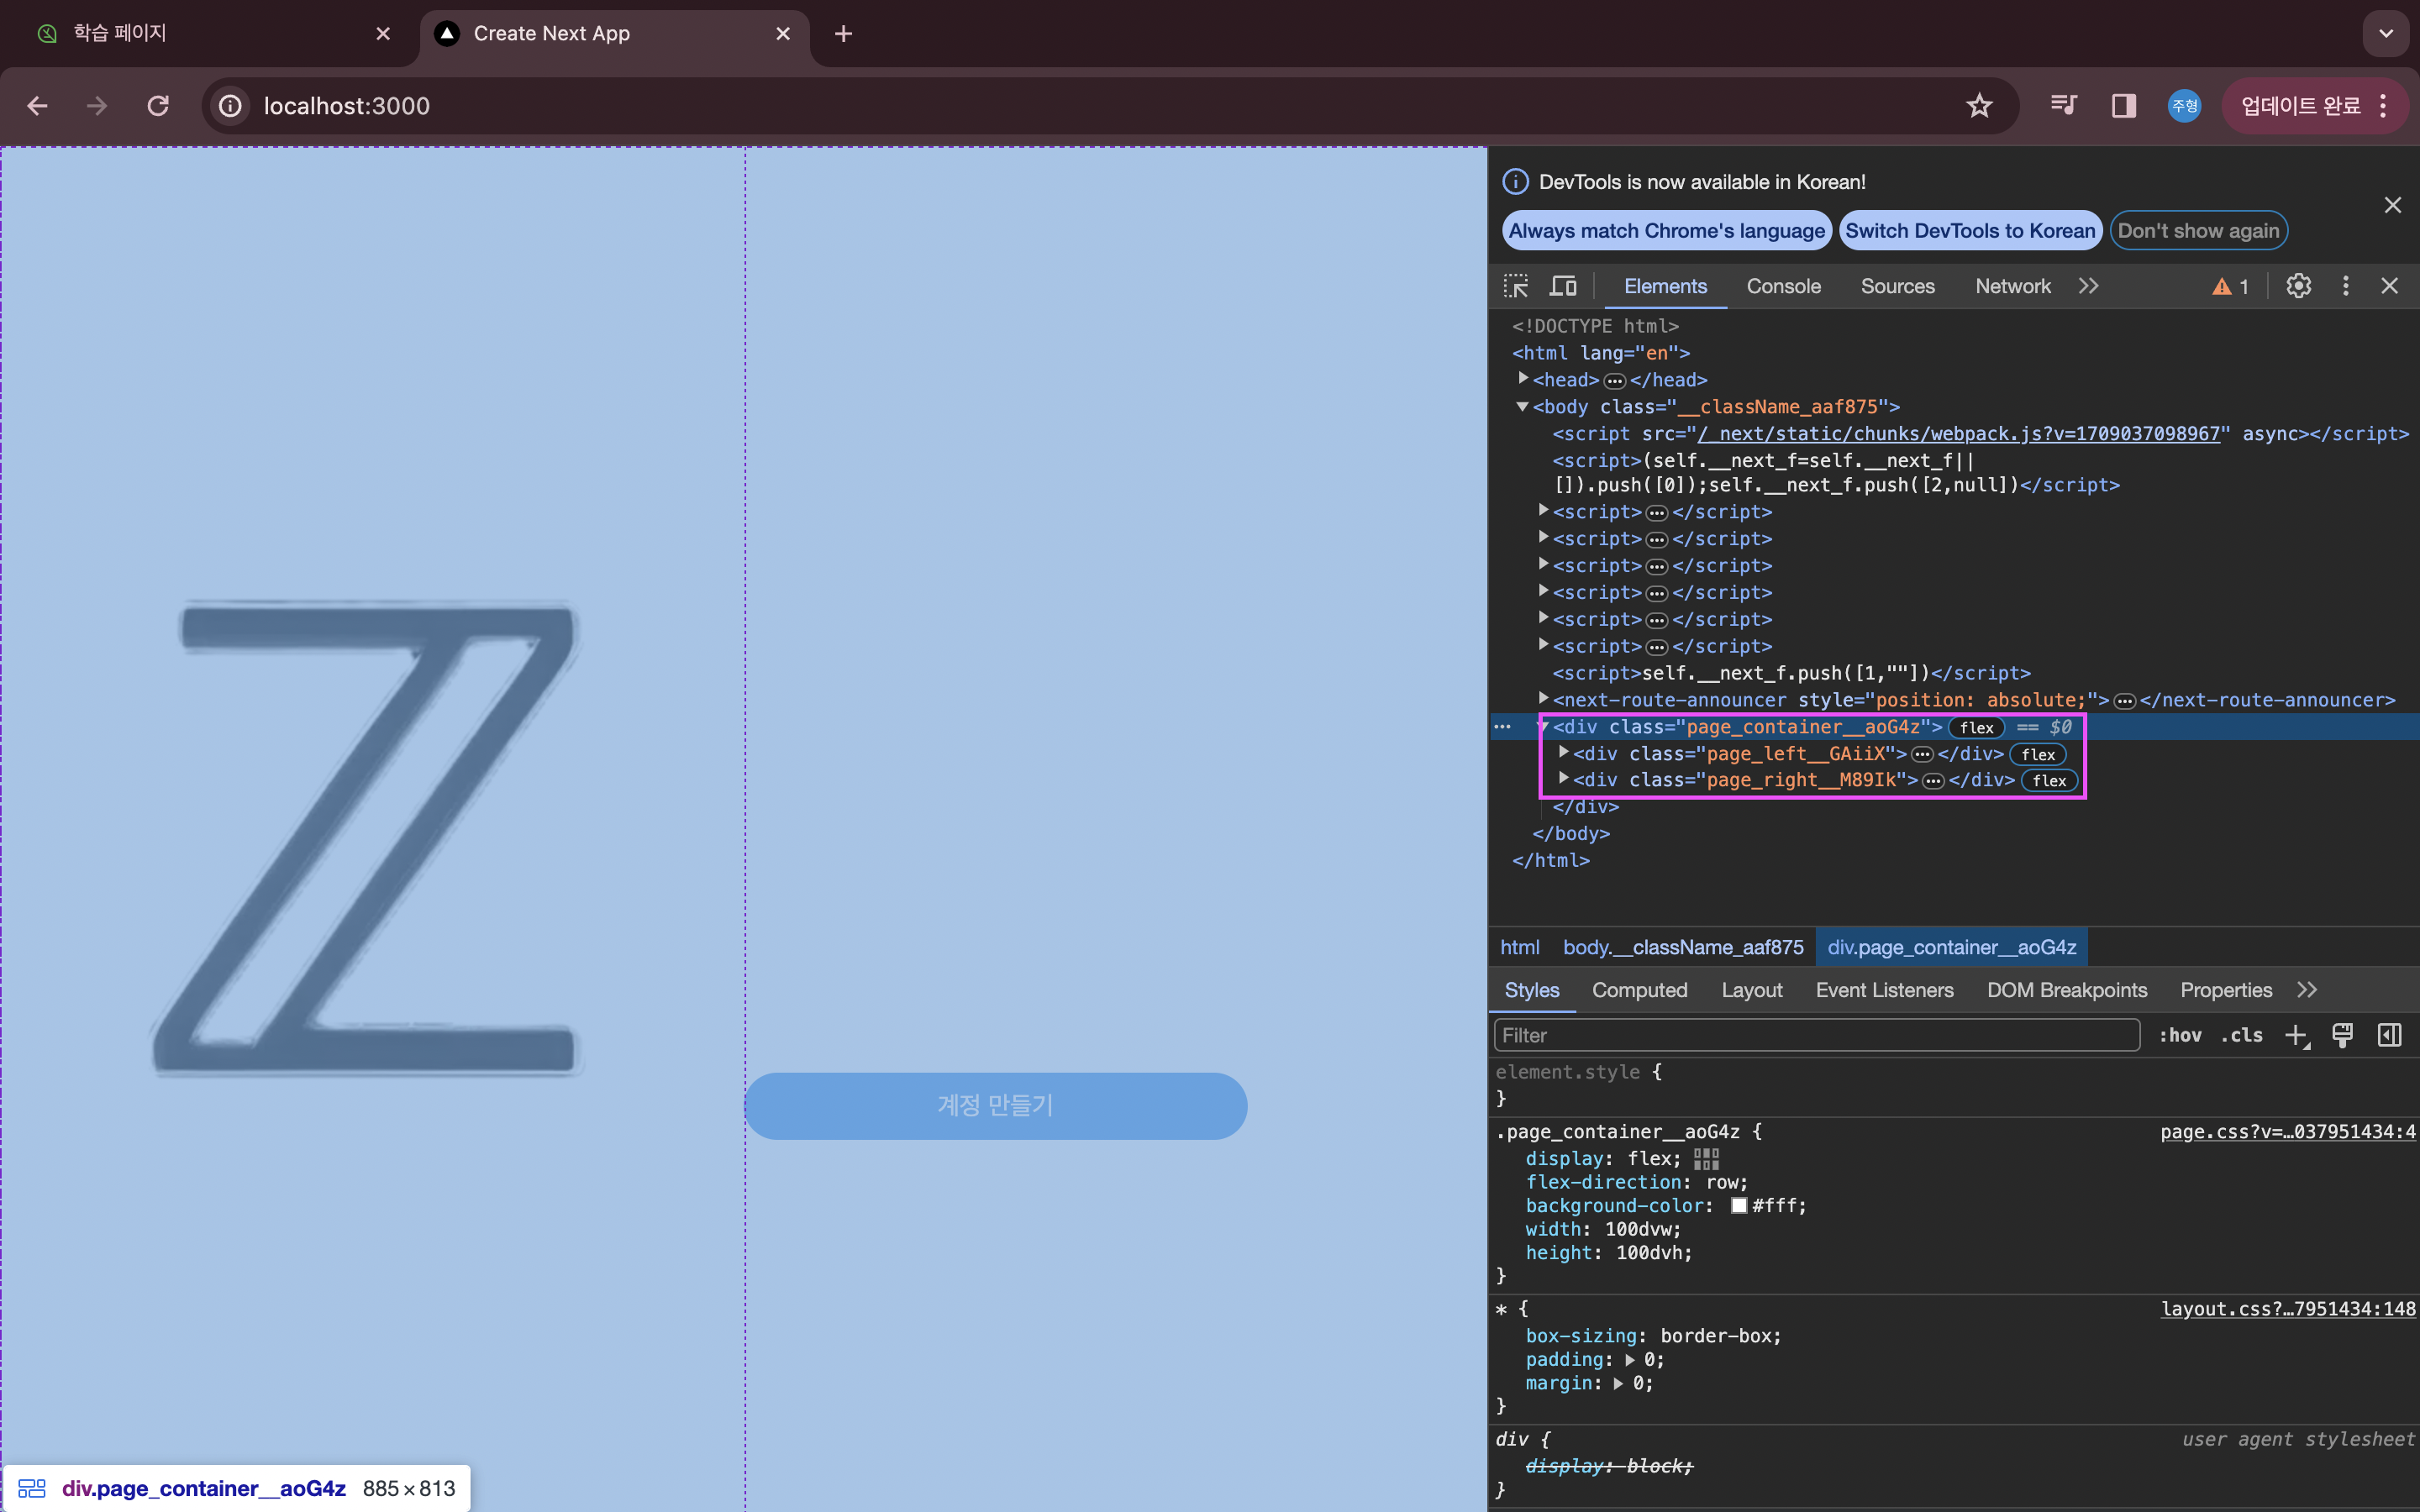This screenshot has height=1512, width=2420.
Task: Open the flexbox editor icon beside display: flex
Action: tap(1706, 1159)
